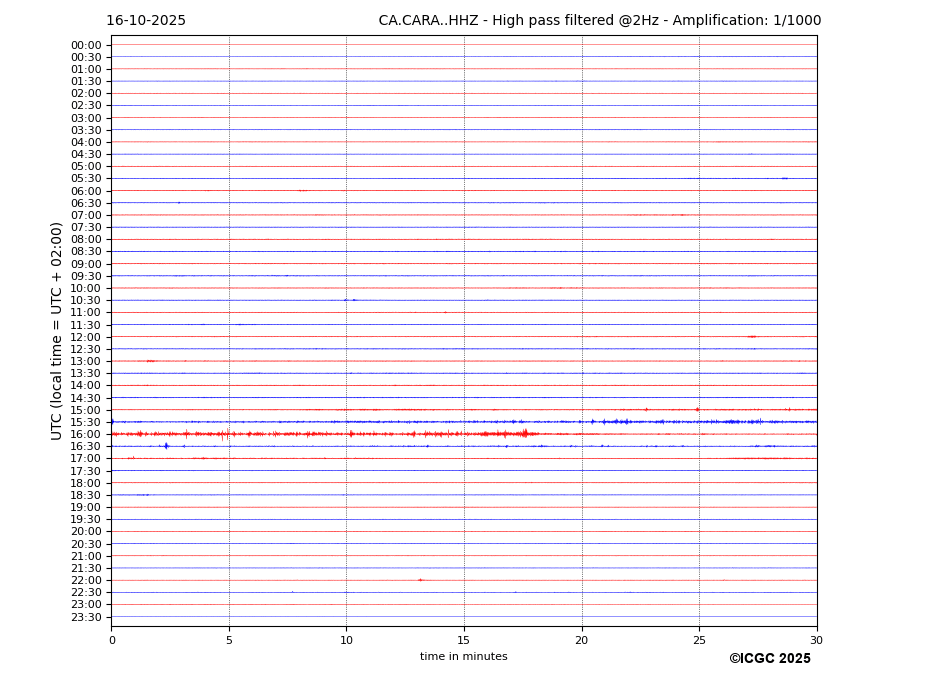Select the 06:30 row time label
Image resolution: width=927 pixels, height=696 pixels.
click(x=85, y=203)
